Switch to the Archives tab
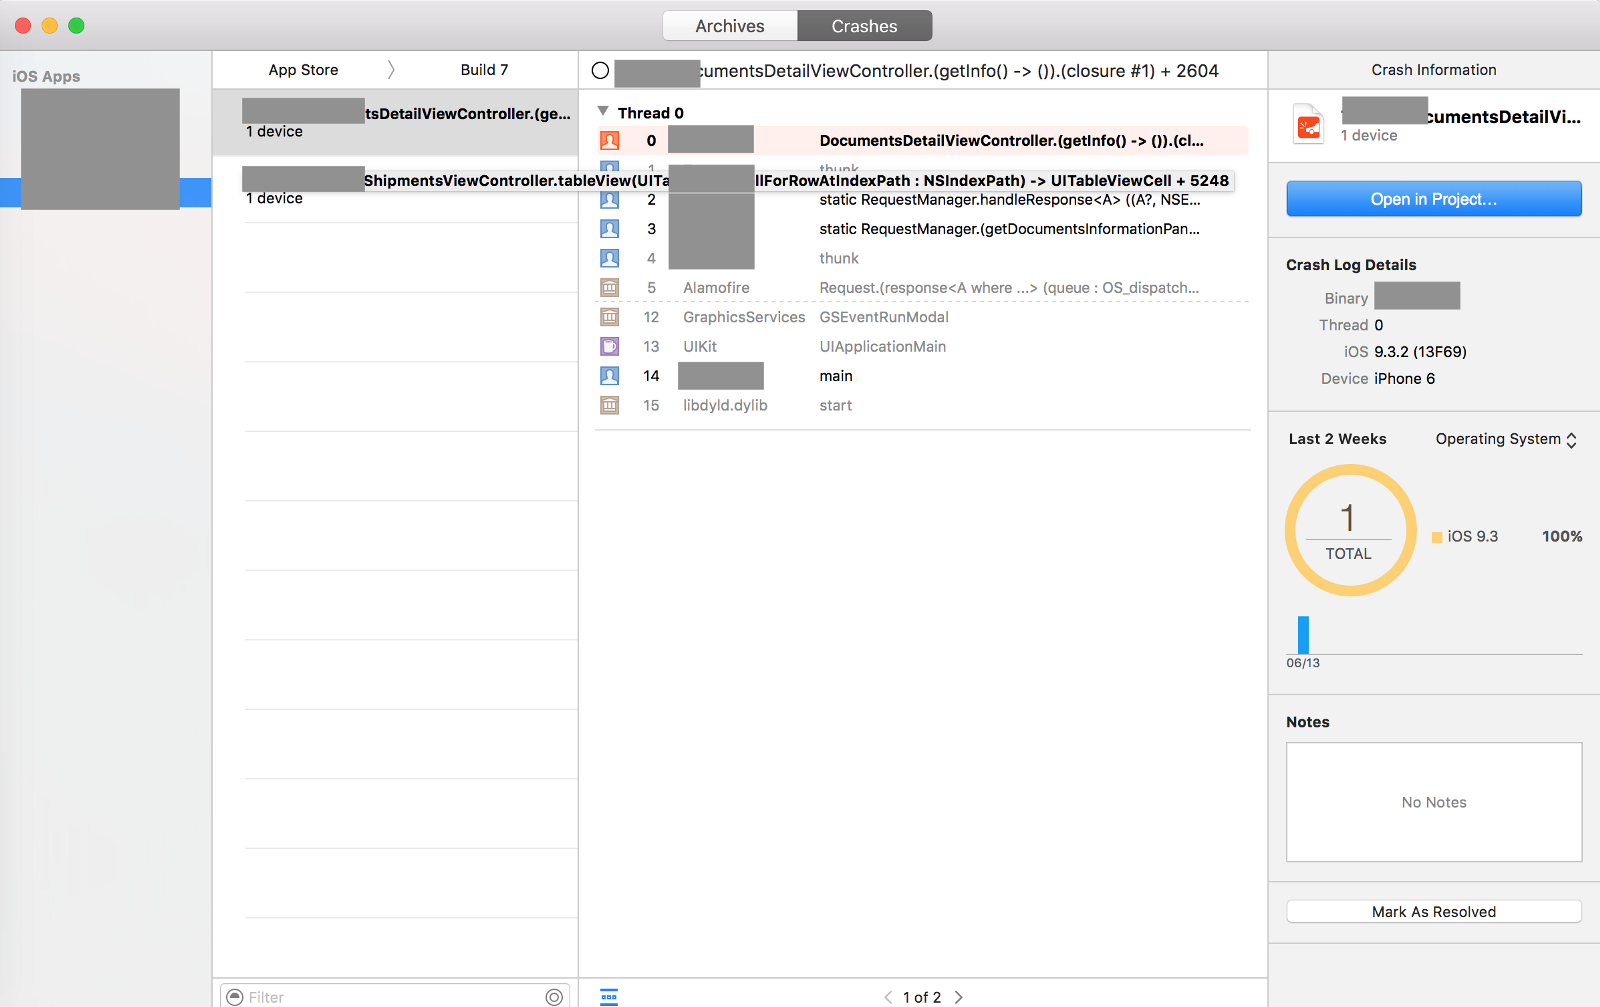The height and width of the screenshot is (1007, 1600). coord(730,26)
